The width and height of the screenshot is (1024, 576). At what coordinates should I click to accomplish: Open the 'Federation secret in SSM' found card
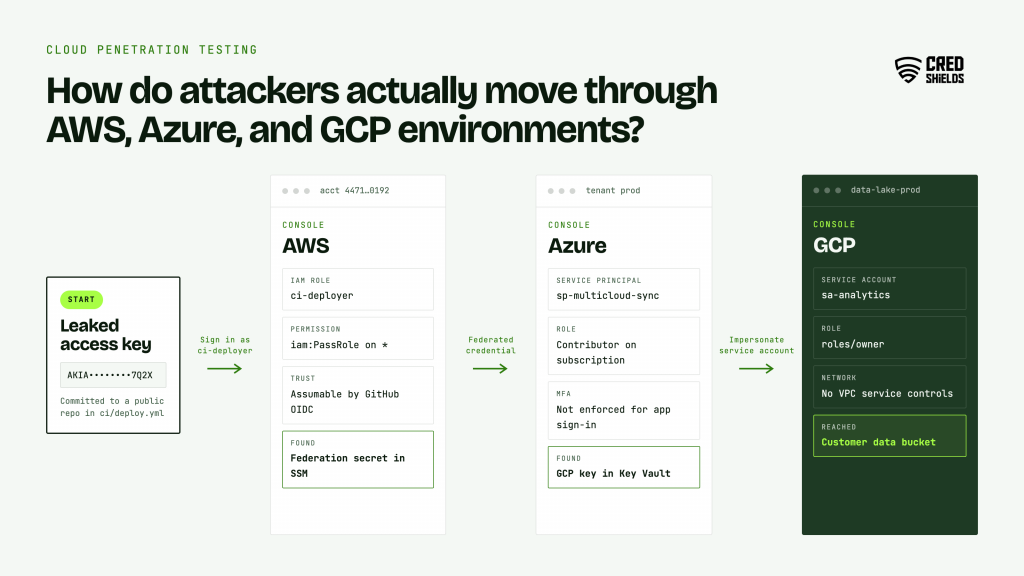coord(358,459)
